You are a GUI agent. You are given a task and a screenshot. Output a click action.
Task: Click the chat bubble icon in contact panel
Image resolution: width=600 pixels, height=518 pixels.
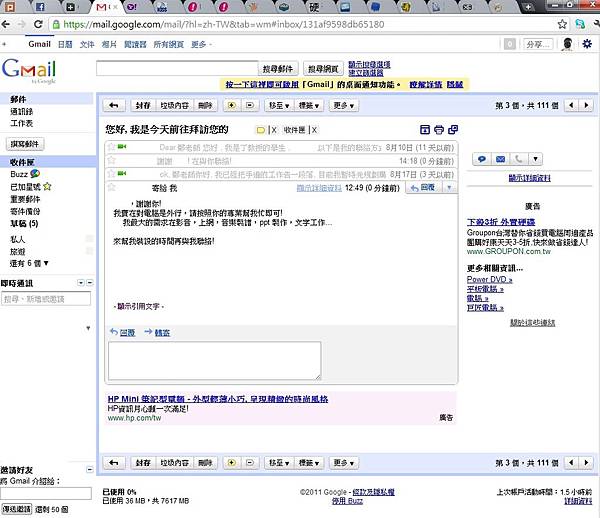(482, 159)
